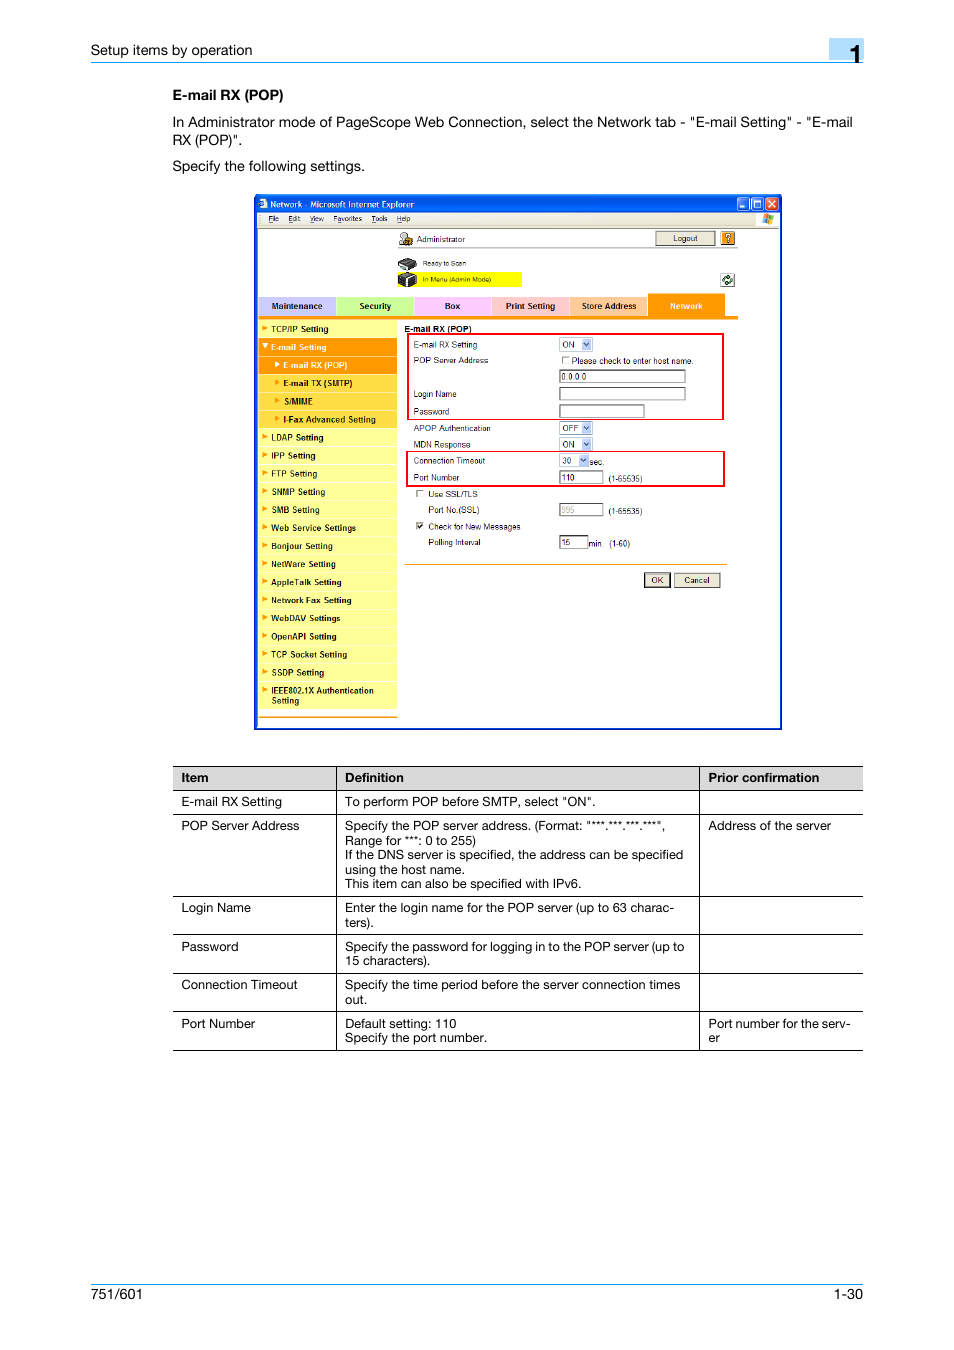Switch to the Box tab

tap(453, 306)
